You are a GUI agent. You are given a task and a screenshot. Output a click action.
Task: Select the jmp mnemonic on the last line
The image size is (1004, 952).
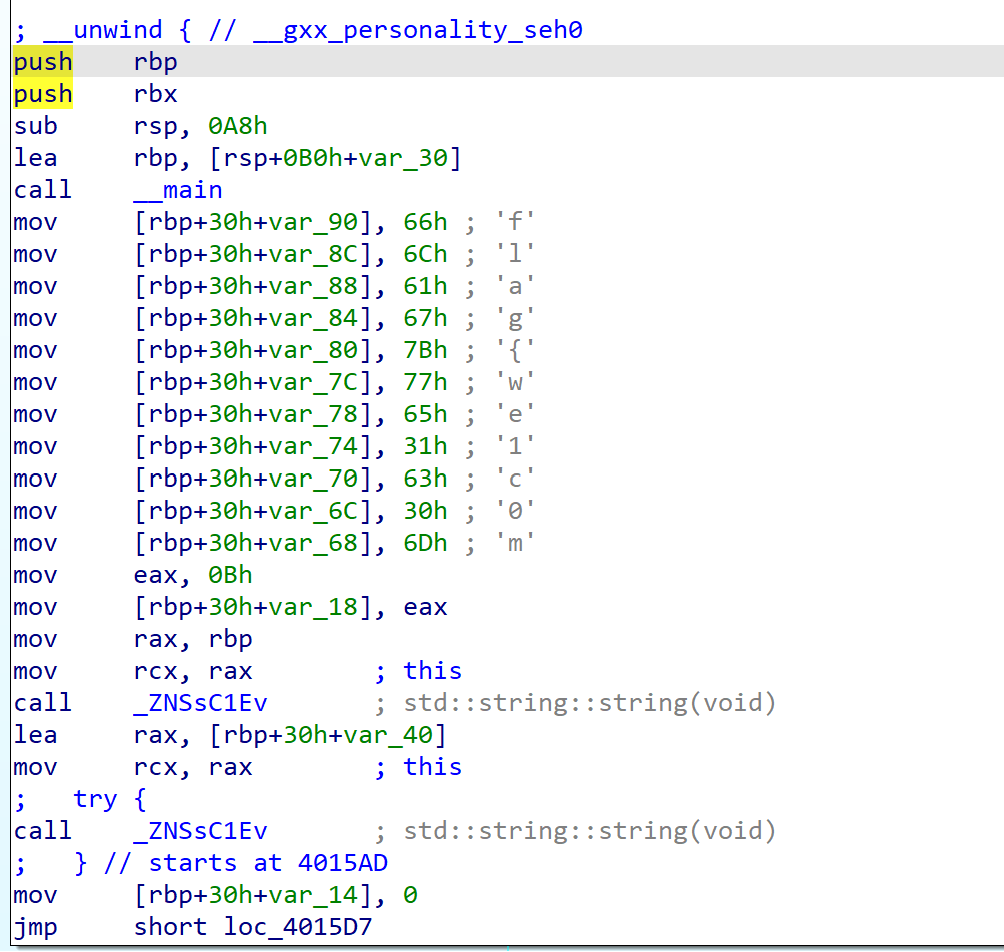(x=36, y=927)
